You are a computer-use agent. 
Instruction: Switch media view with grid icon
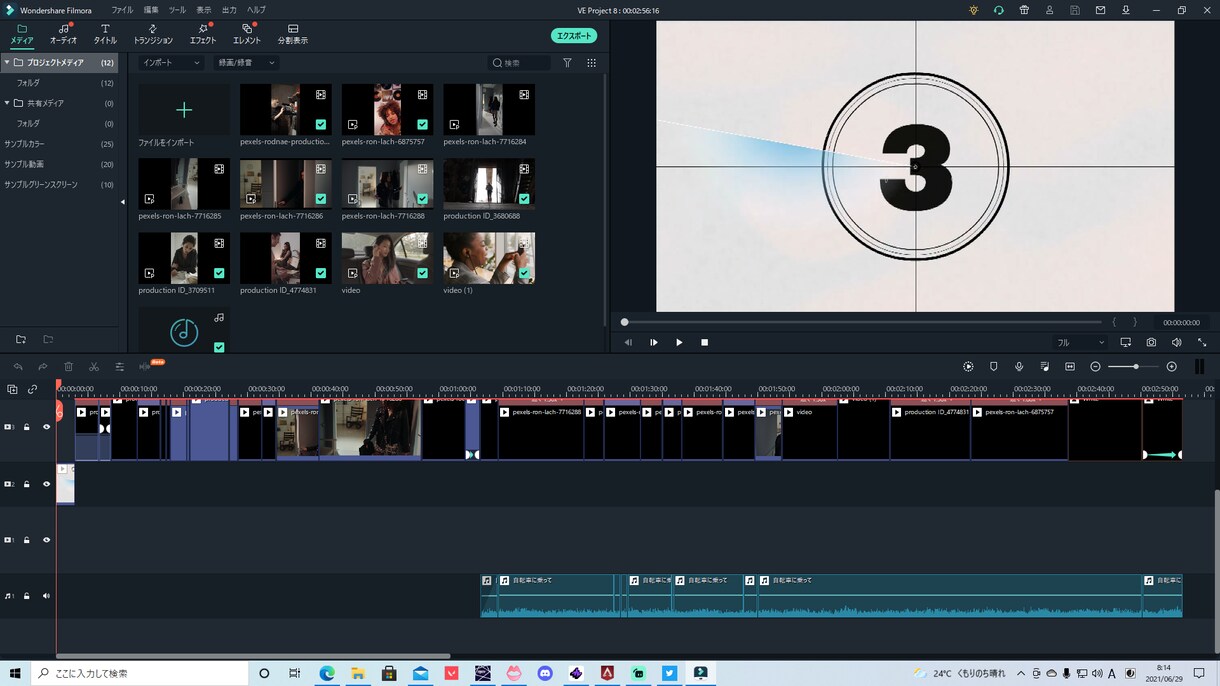[x=592, y=63]
